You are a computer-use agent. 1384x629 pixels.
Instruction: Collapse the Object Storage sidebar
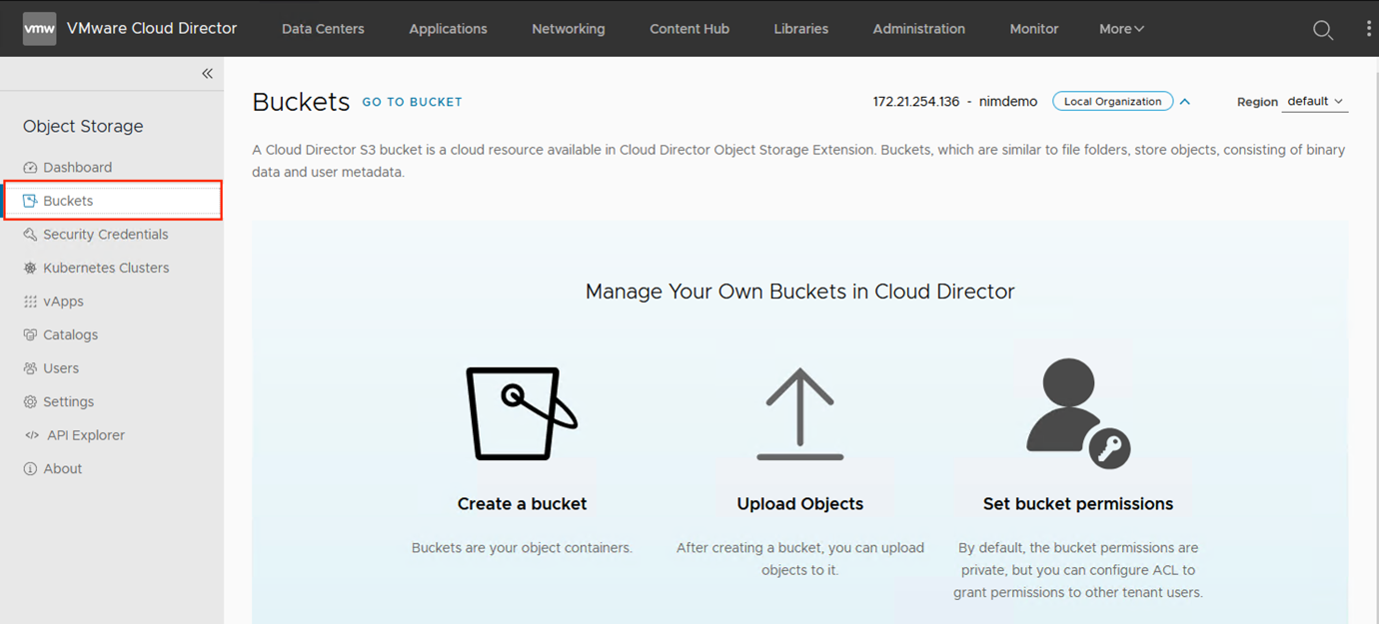point(207,73)
